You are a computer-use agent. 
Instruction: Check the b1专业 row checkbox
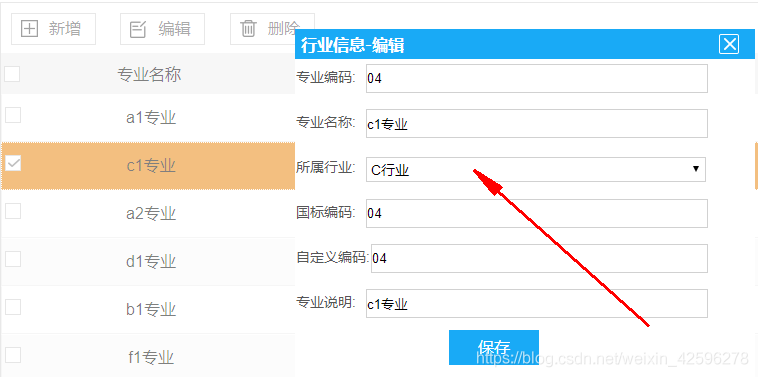tap(13, 307)
